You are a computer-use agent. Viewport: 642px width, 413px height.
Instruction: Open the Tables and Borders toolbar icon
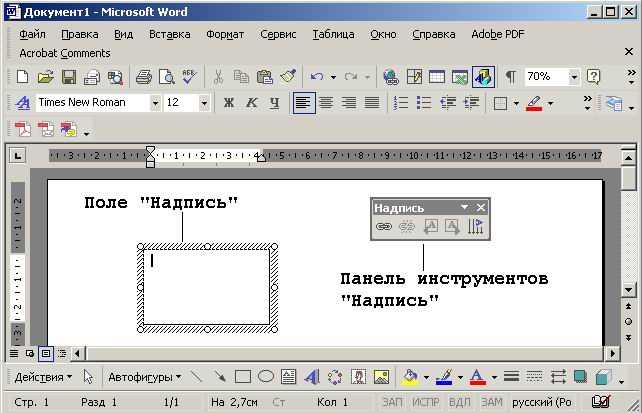click(414, 77)
